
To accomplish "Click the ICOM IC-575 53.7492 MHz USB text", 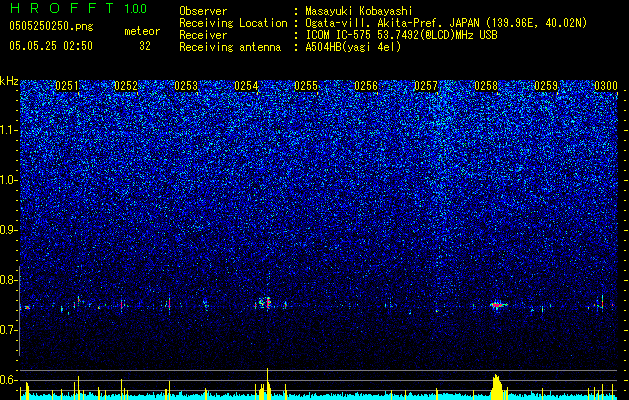I will [401, 35].
